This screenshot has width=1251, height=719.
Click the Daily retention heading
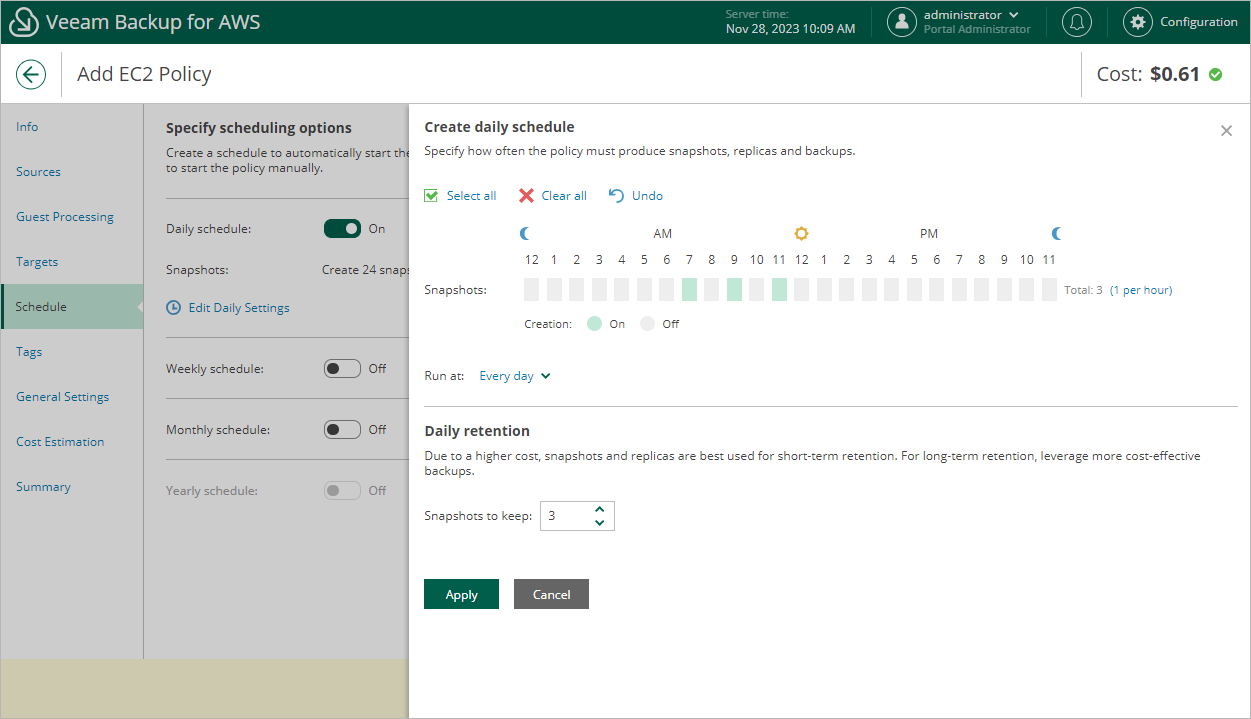(477, 431)
